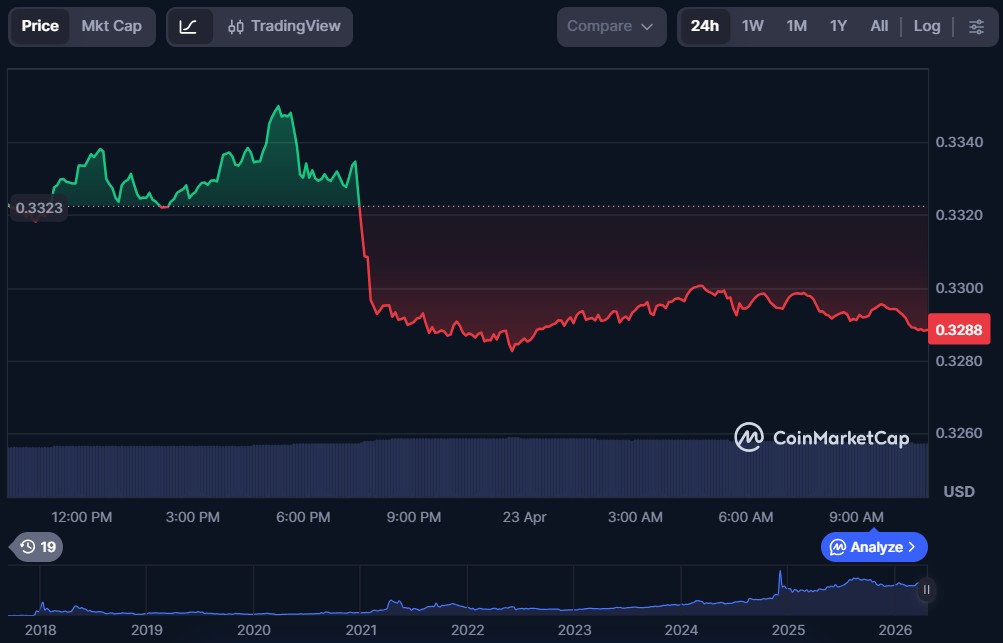Viewport: 1003px width, 643px height.
Task: Click the range slider pause handle
Action: [x=926, y=589]
